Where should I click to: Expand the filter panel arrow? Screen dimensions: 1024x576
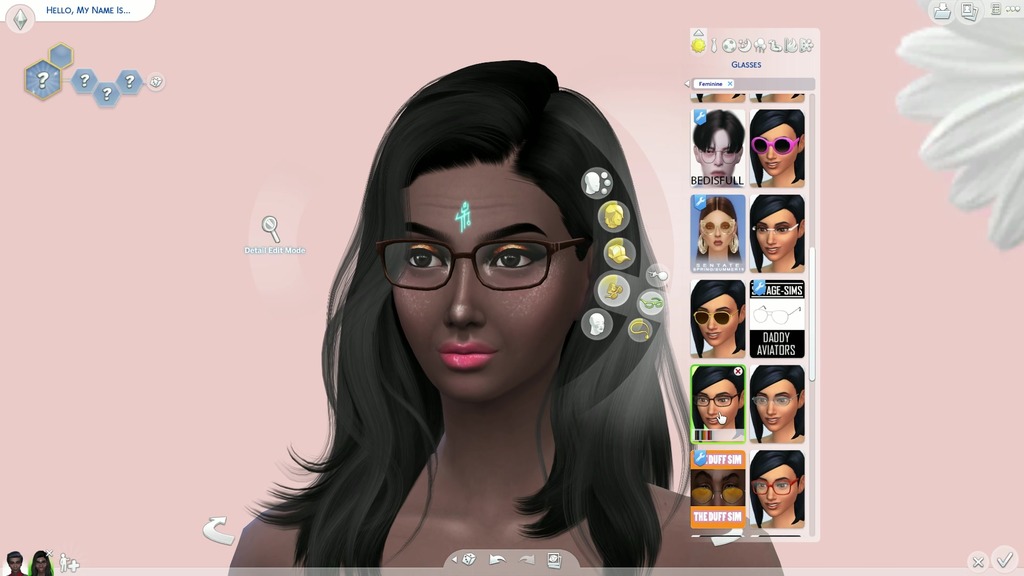point(686,84)
